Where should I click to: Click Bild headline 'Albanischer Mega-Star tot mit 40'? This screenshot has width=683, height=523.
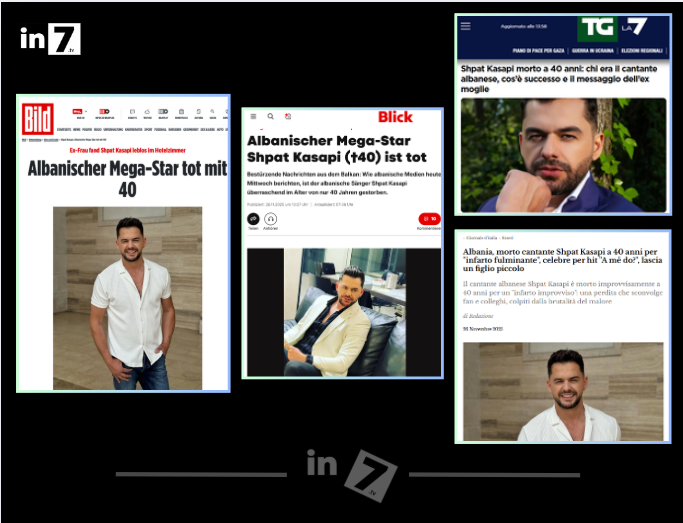[126, 177]
